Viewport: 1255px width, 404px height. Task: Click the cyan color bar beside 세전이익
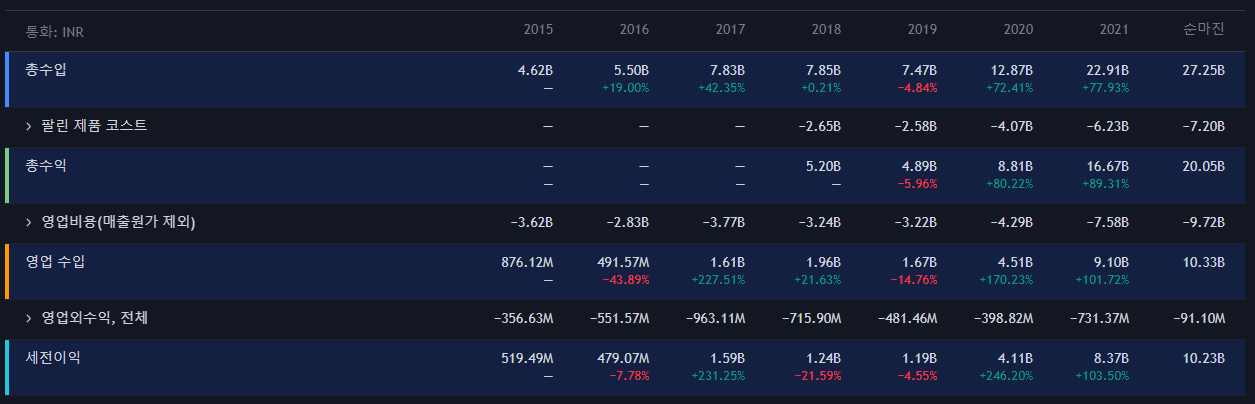(x=7, y=366)
